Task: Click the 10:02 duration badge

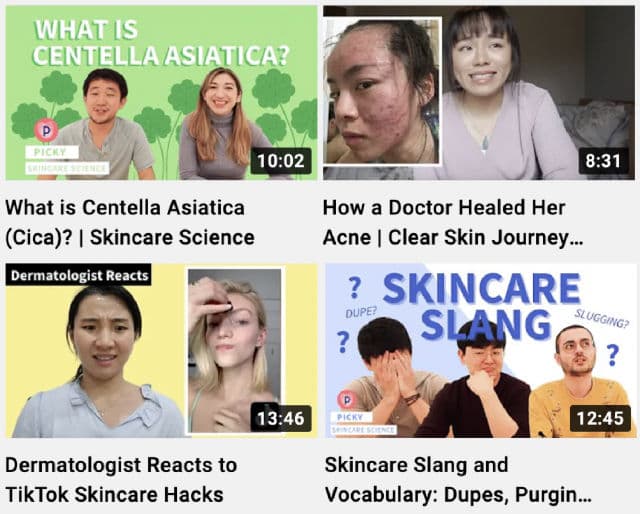Action: tap(281, 161)
